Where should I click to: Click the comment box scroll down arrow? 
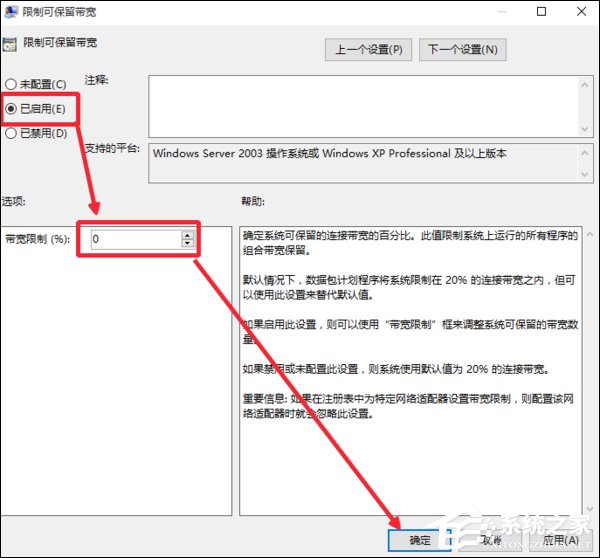[585, 129]
